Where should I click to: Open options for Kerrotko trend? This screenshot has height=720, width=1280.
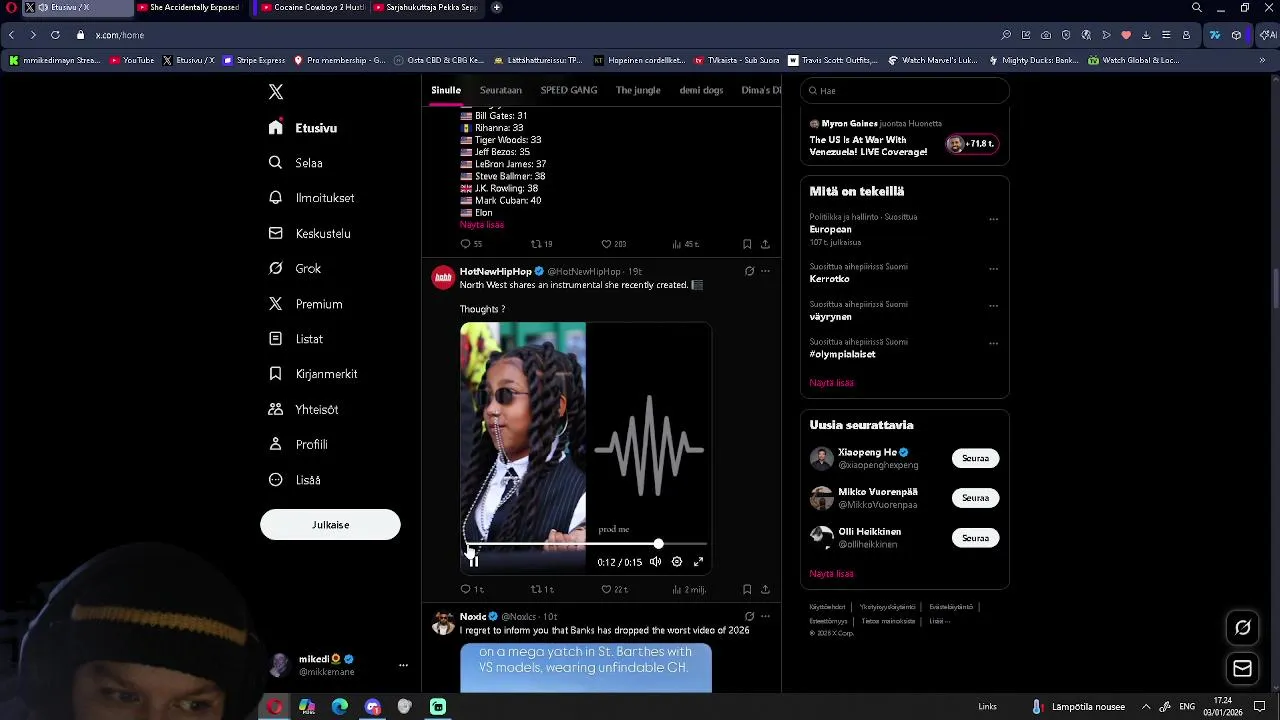click(993, 269)
